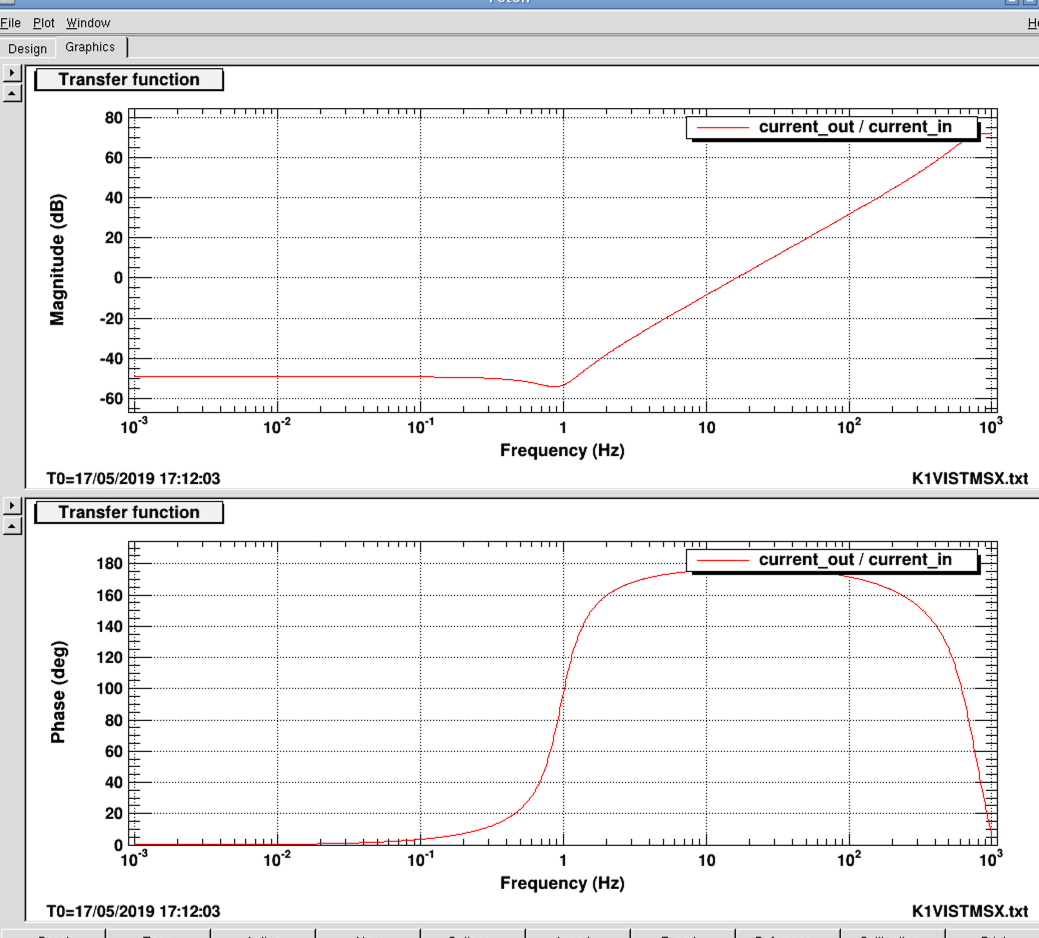Click the up-arrow button beside the magnitude plot
Image resolution: width=1039 pixels, height=938 pixels.
tap(12, 93)
